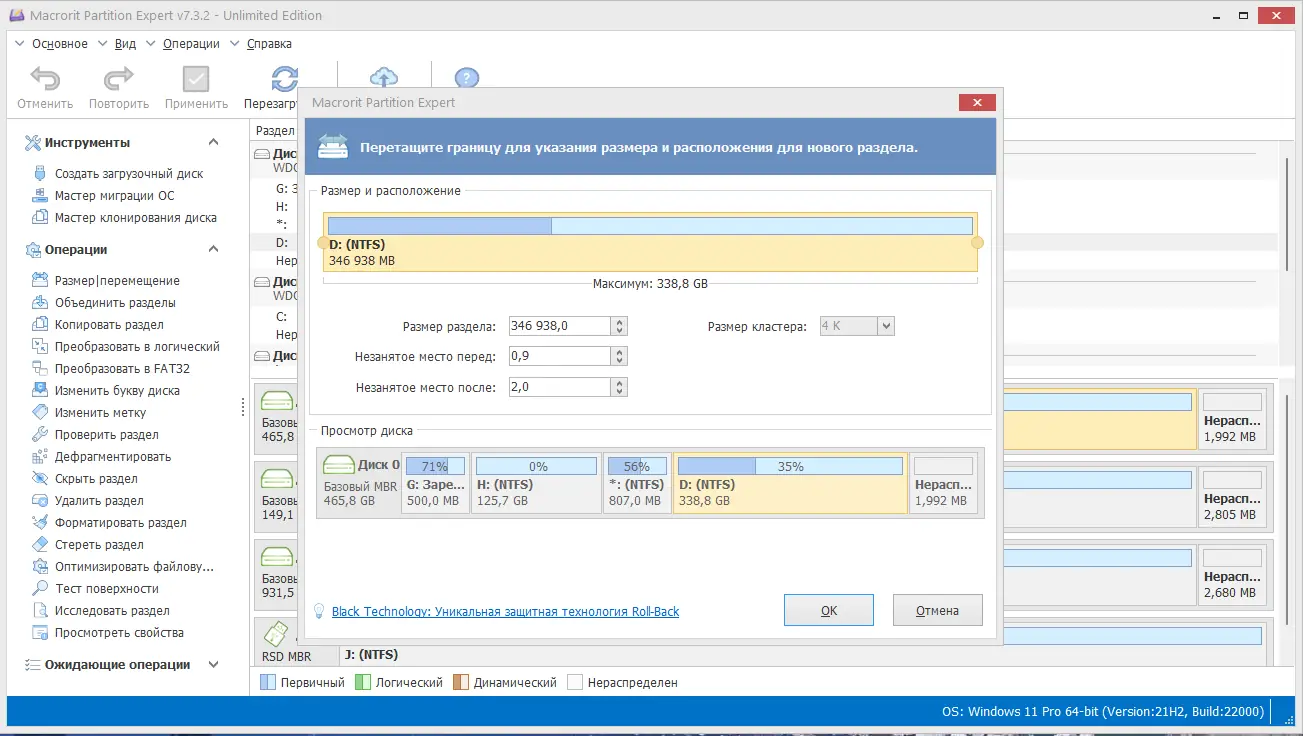The height and width of the screenshot is (736, 1303).
Task: Open the Black Technology Roll-Back link
Action: (x=505, y=612)
